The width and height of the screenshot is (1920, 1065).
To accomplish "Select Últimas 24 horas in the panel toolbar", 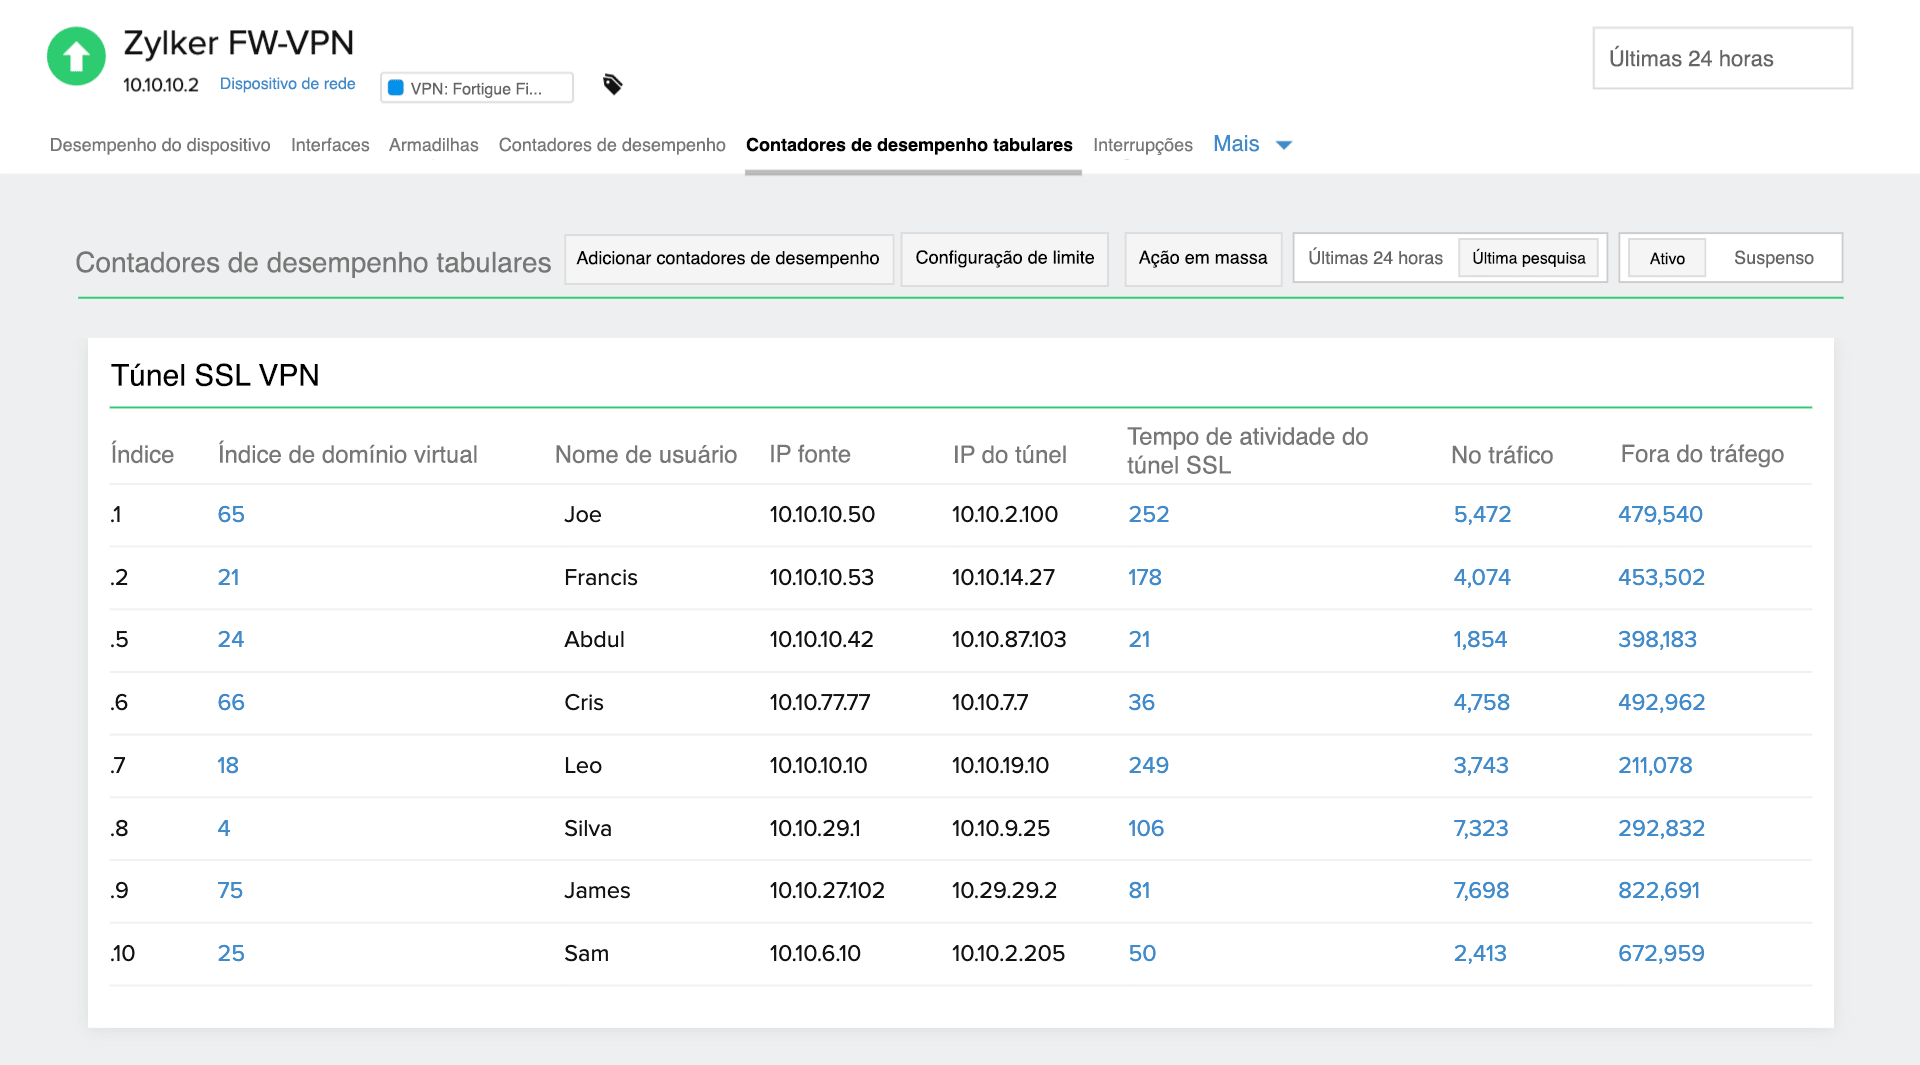I will 1375,258.
